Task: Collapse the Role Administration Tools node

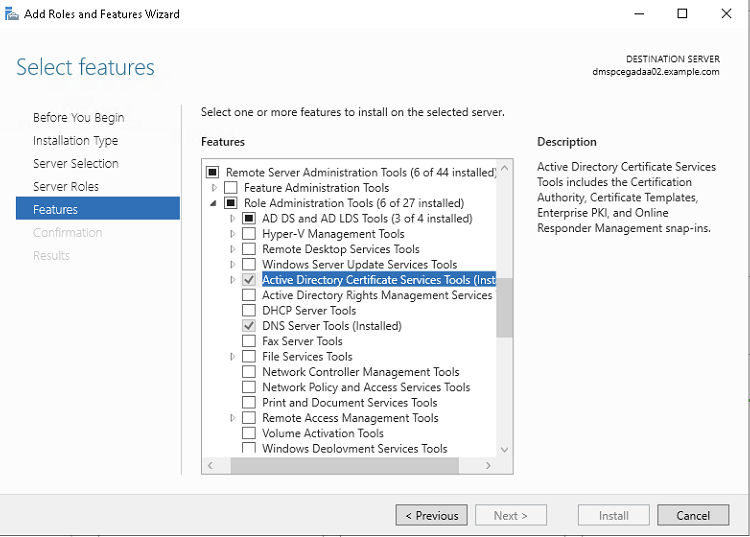Action: coord(214,203)
